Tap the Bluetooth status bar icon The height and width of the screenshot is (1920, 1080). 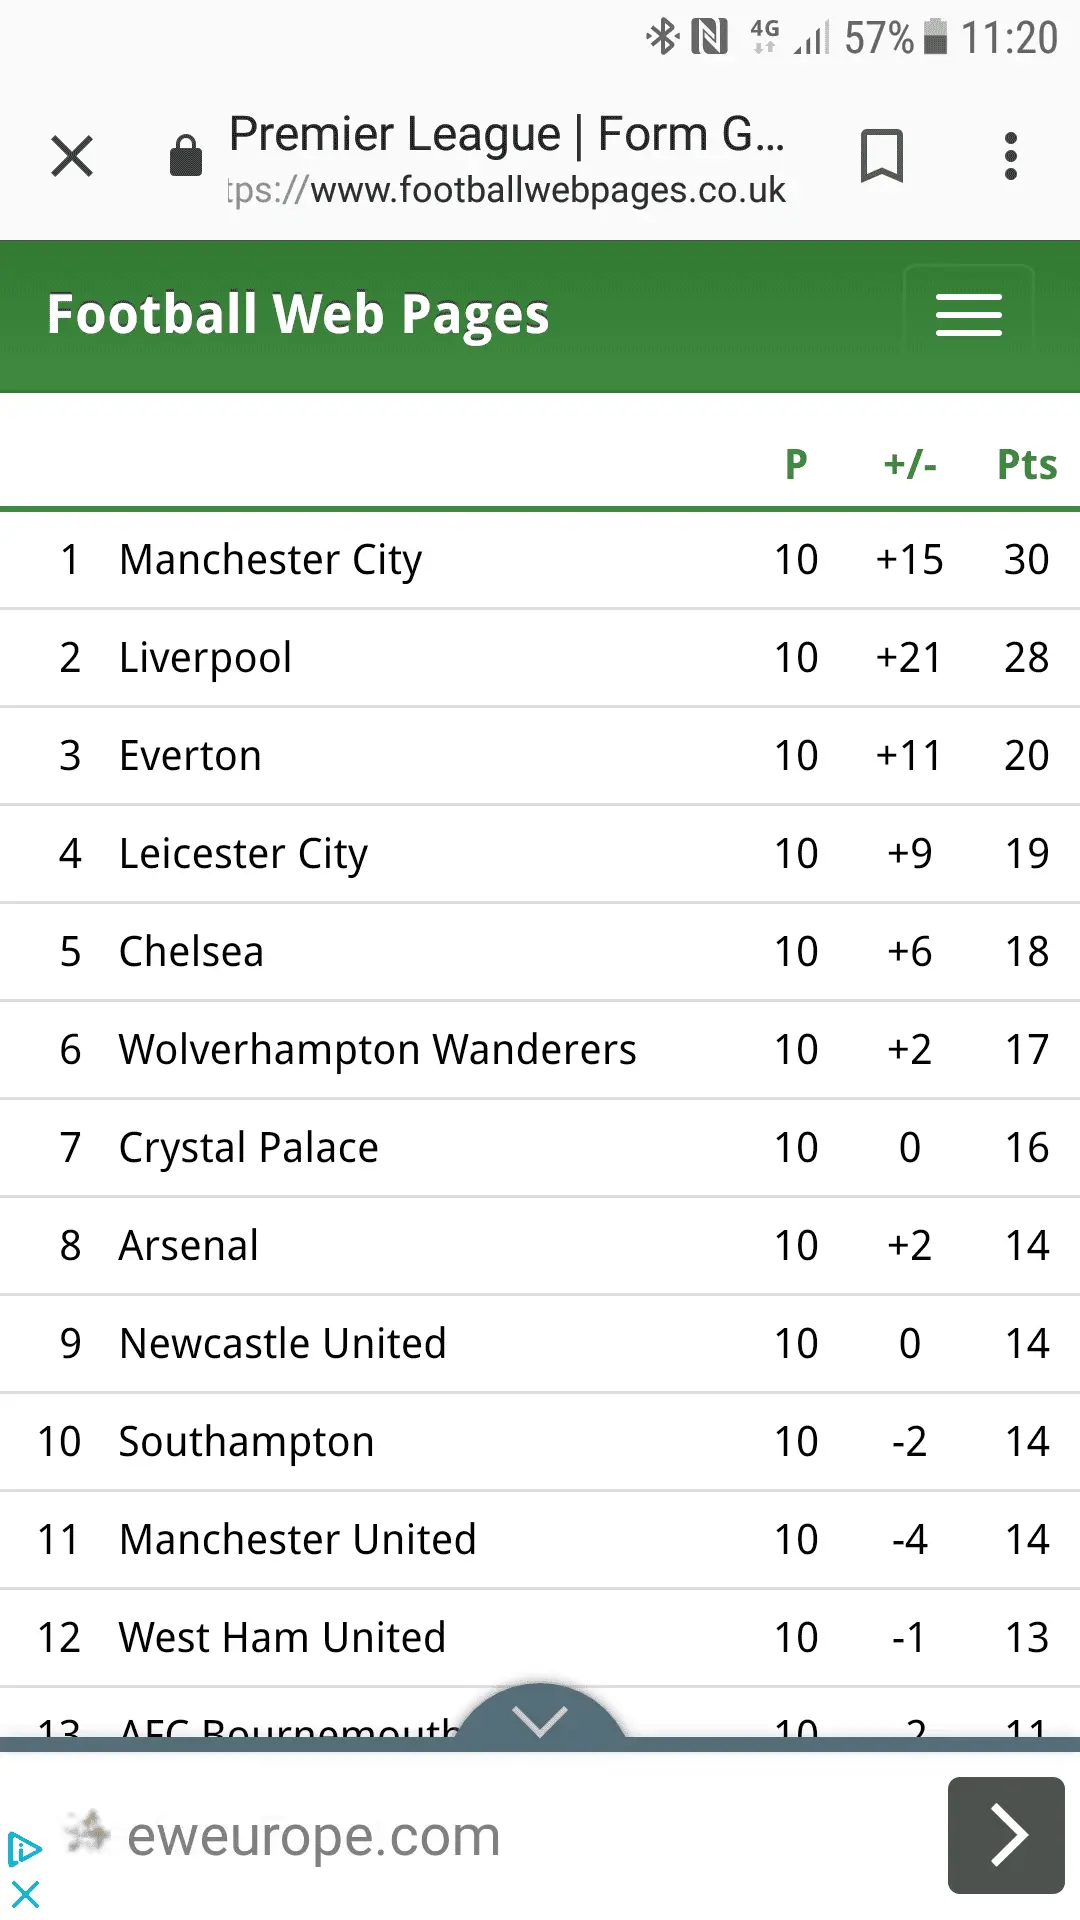click(x=662, y=38)
